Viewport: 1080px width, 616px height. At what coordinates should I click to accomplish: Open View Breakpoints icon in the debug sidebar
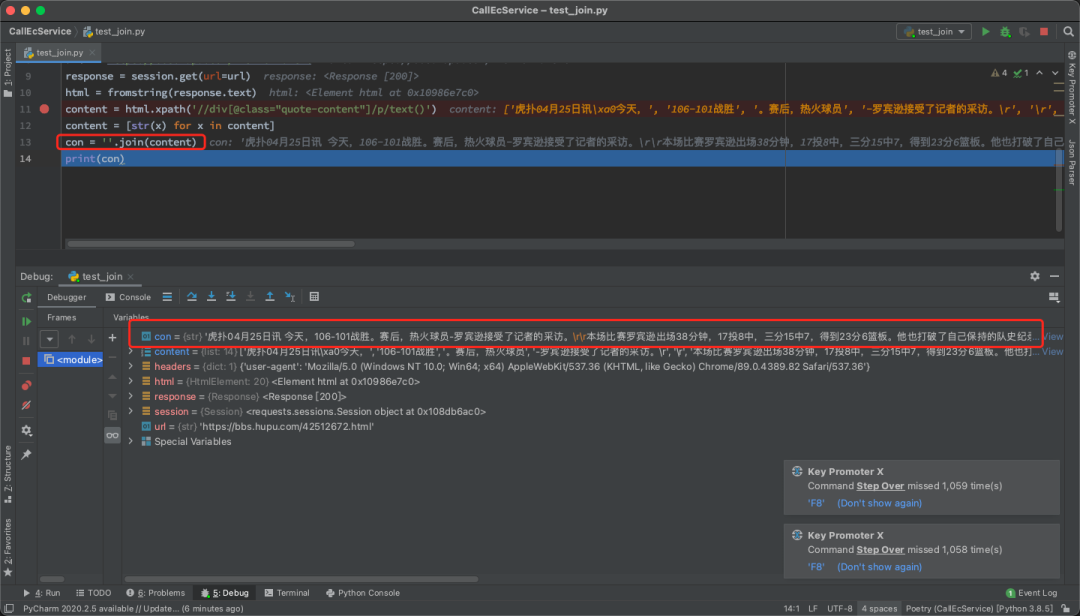26,385
